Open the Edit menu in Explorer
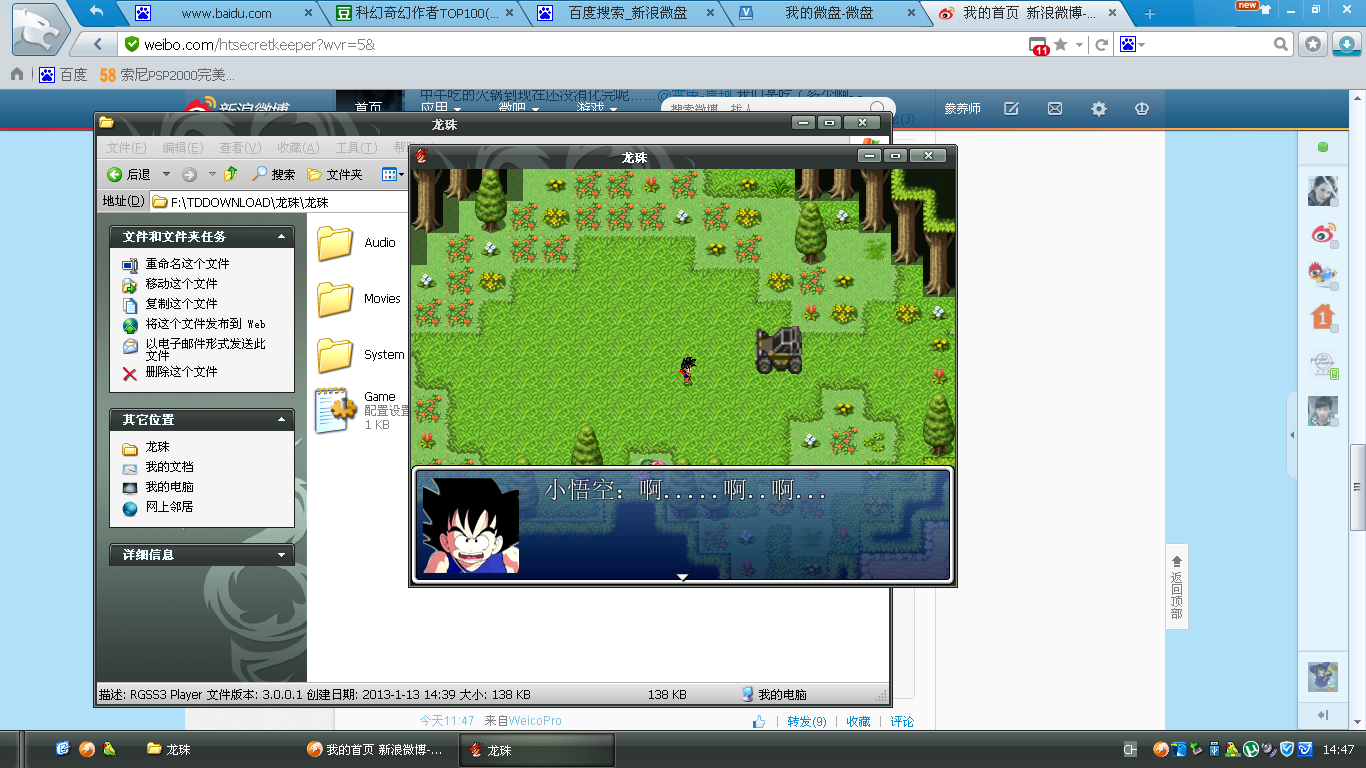This screenshot has width=1366, height=768. [183, 147]
